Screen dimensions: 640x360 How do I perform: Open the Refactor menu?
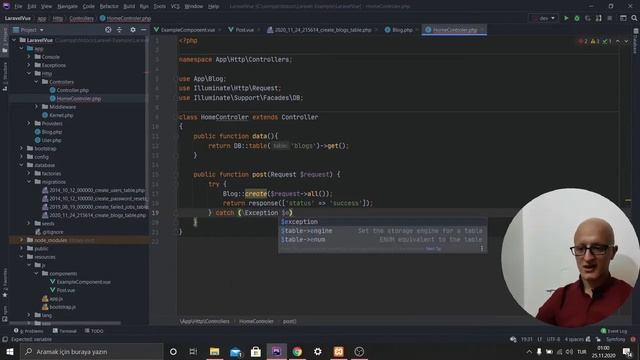pos(109,6)
